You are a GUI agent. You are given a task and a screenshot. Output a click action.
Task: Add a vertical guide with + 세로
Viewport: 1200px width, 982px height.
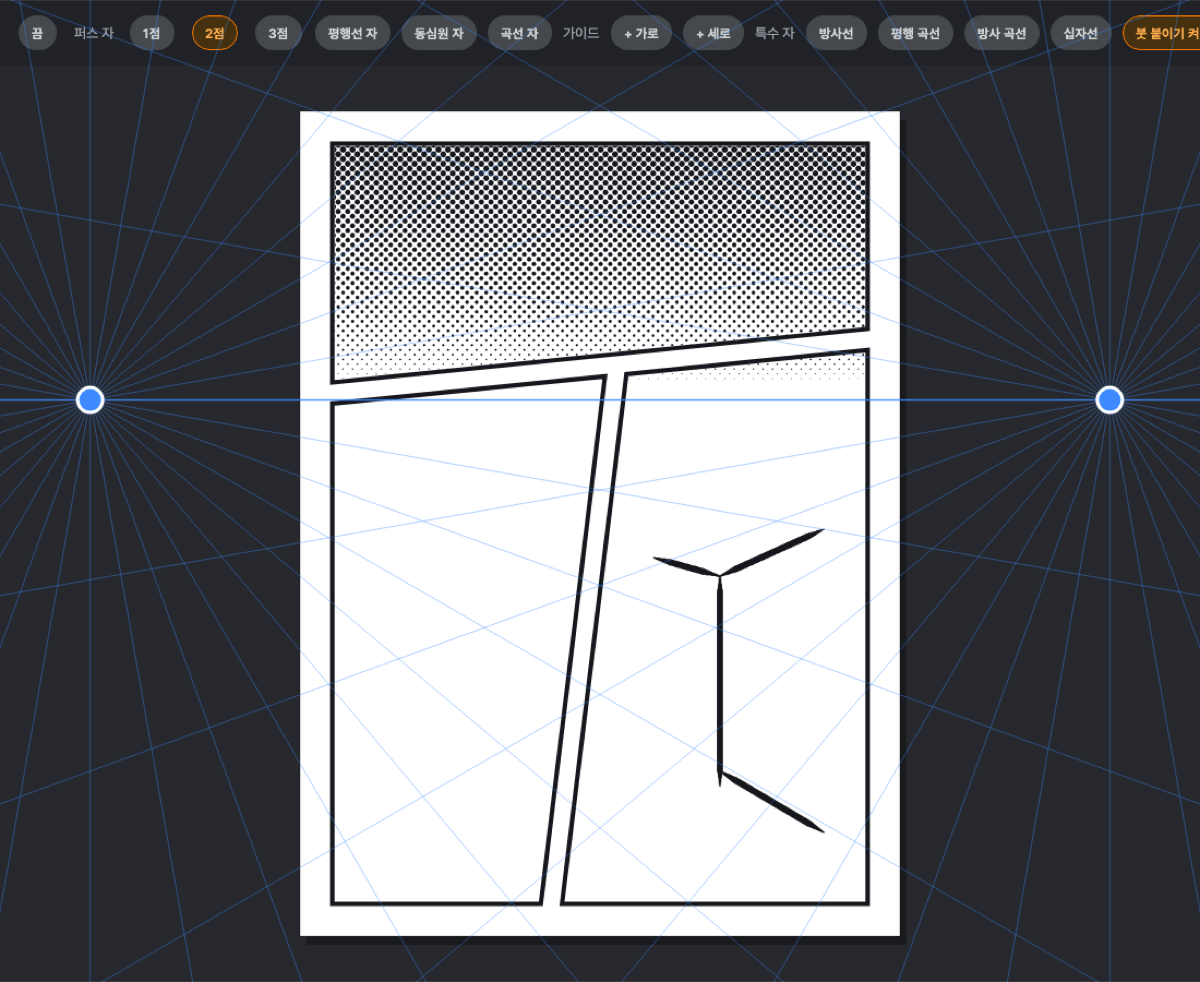click(714, 33)
